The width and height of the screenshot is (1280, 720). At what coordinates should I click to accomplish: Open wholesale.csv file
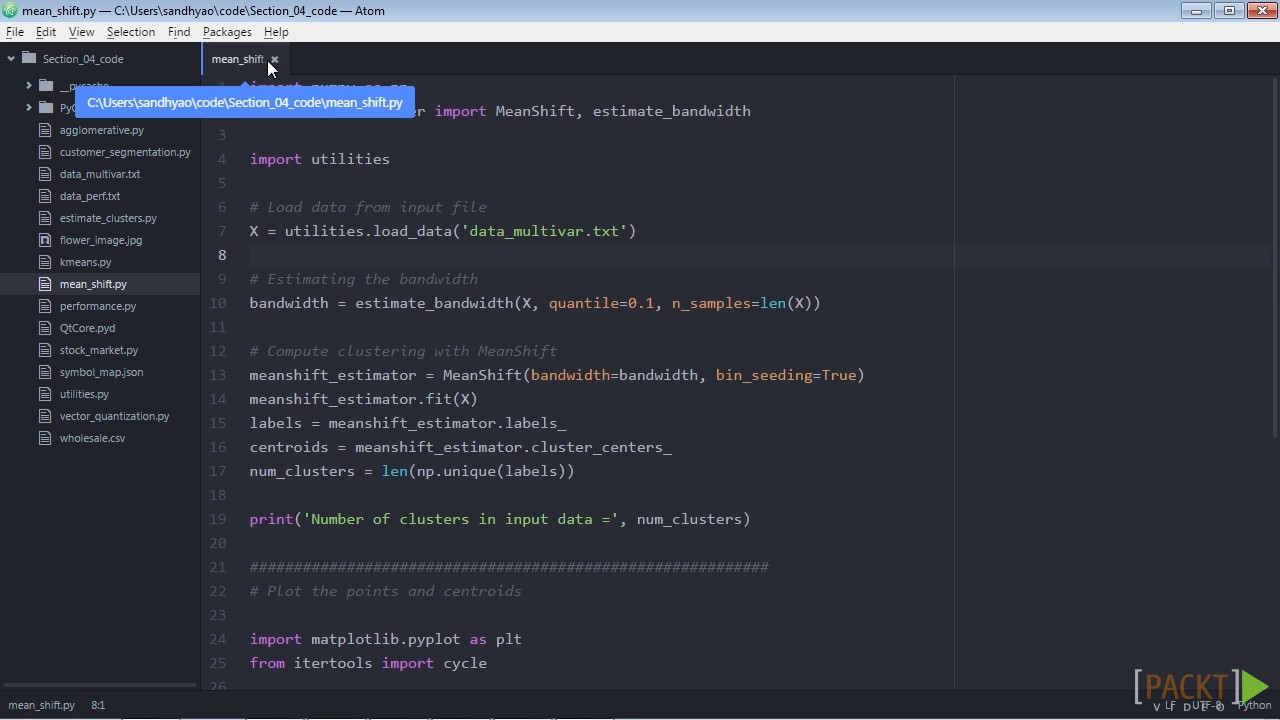point(92,438)
